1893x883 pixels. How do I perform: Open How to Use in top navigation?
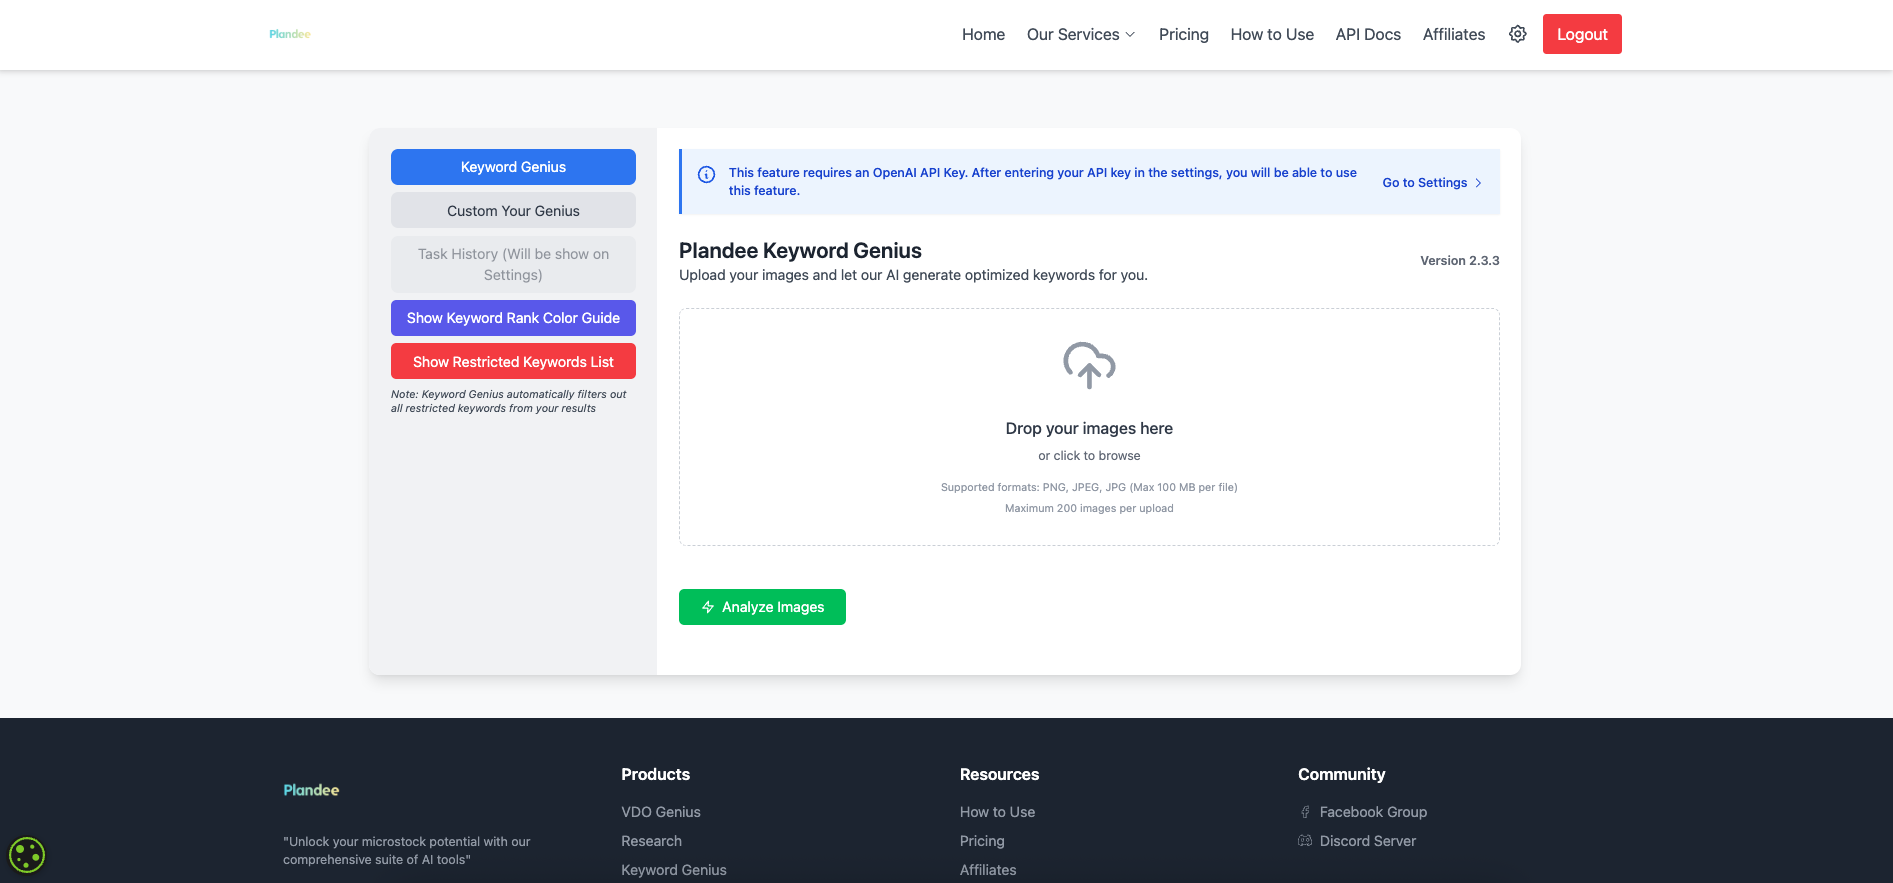pos(1272,34)
